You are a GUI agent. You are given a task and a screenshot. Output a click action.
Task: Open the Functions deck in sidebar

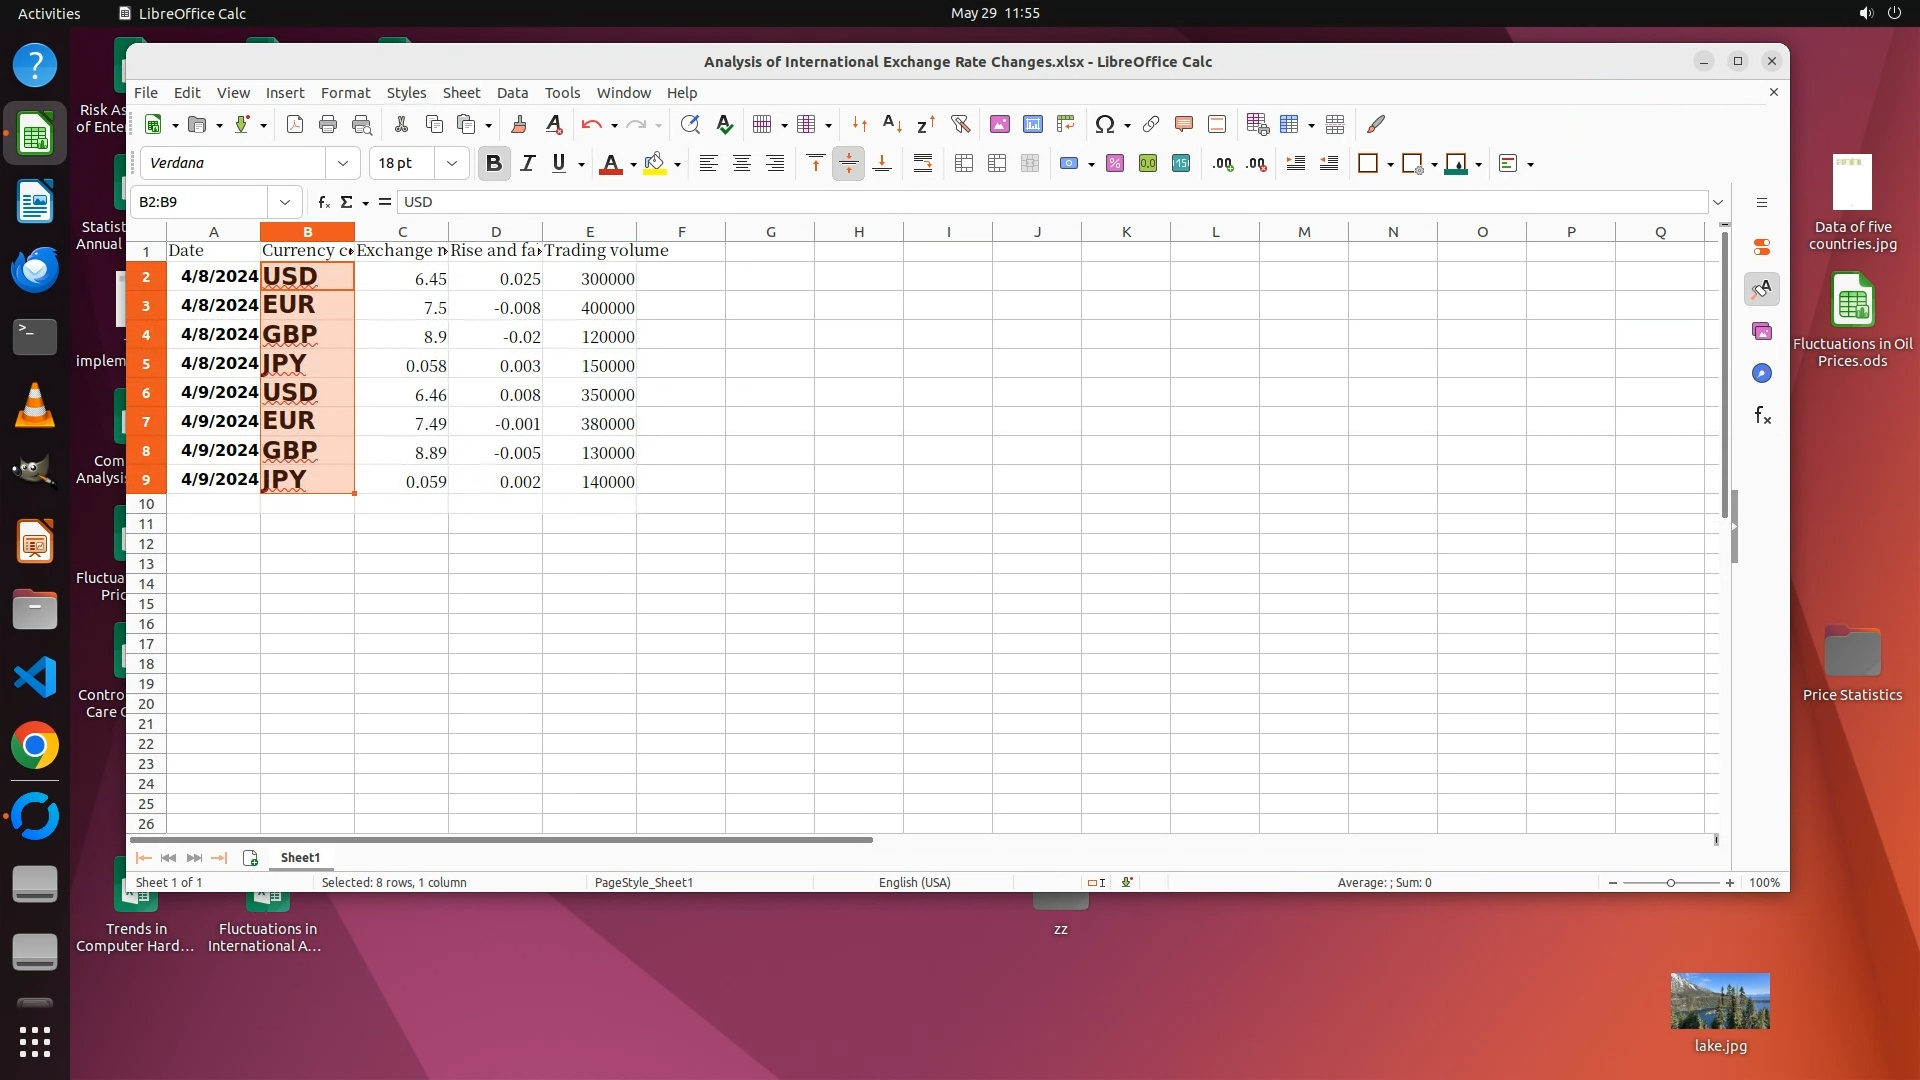click(1762, 415)
